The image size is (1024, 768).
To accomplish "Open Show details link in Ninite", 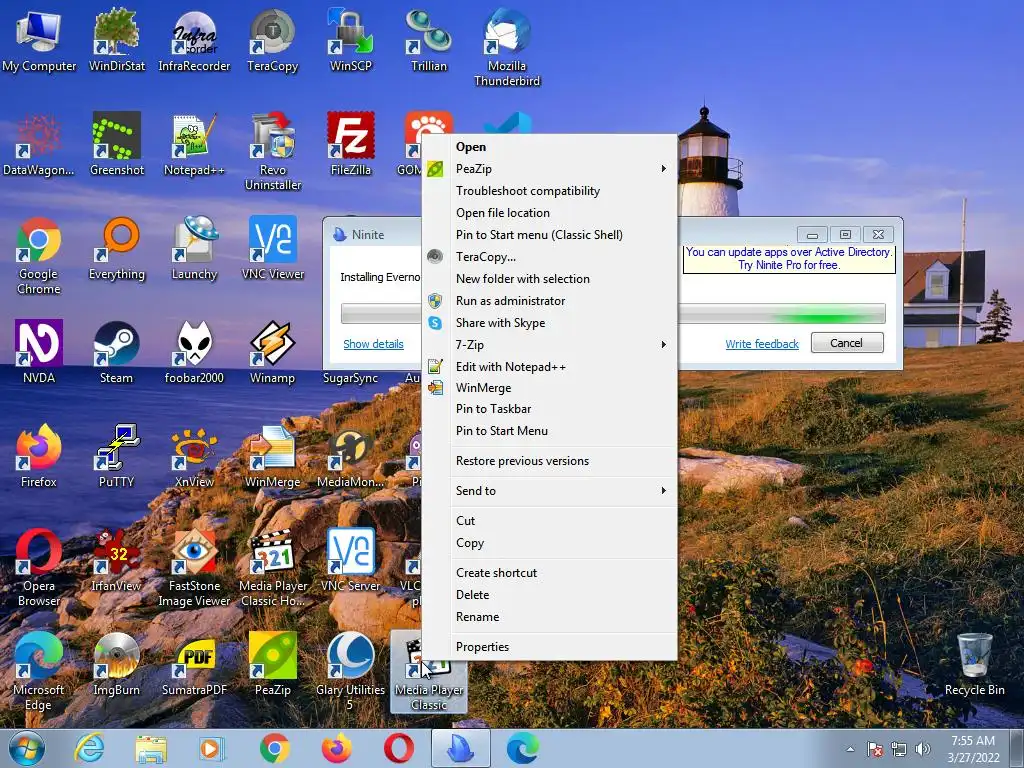I will pyautogui.click(x=374, y=344).
